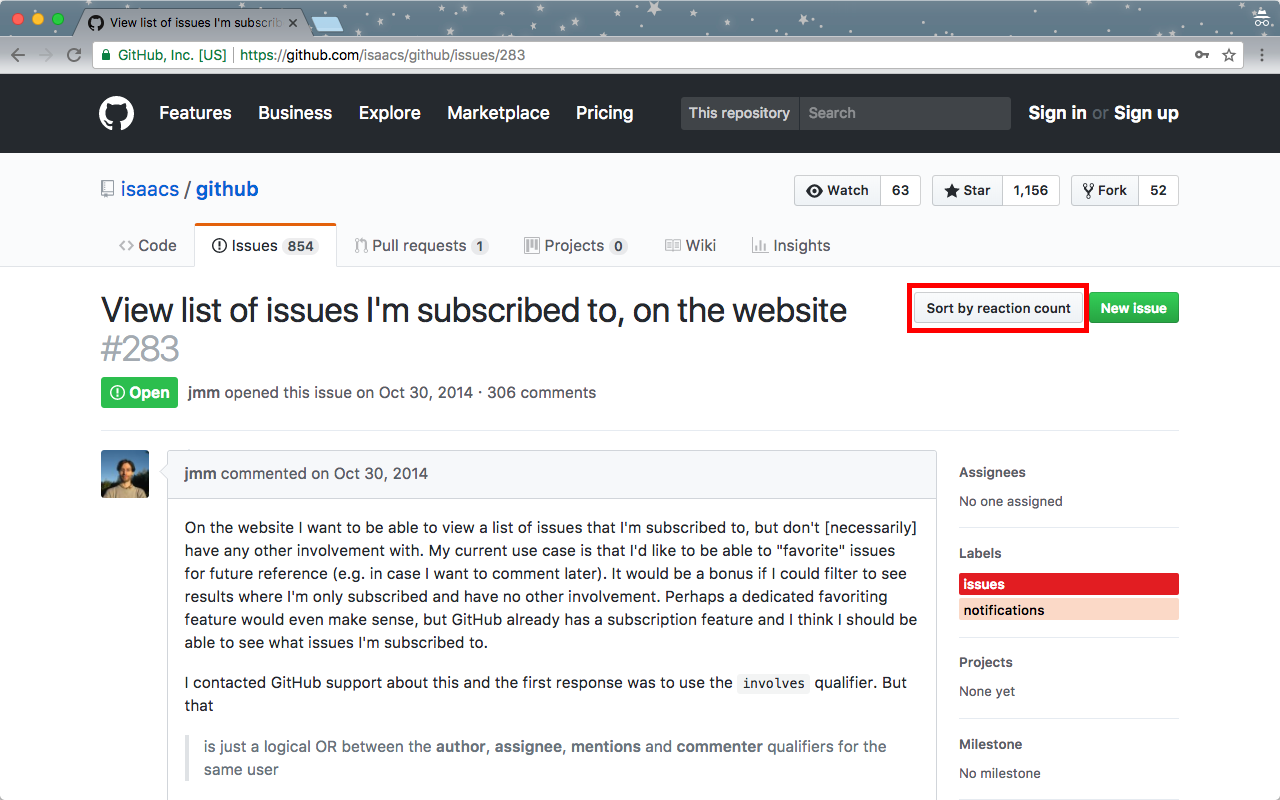The height and width of the screenshot is (800, 1280).
Task: Switch to the Pull requests tab
Action: pos(421,245)
